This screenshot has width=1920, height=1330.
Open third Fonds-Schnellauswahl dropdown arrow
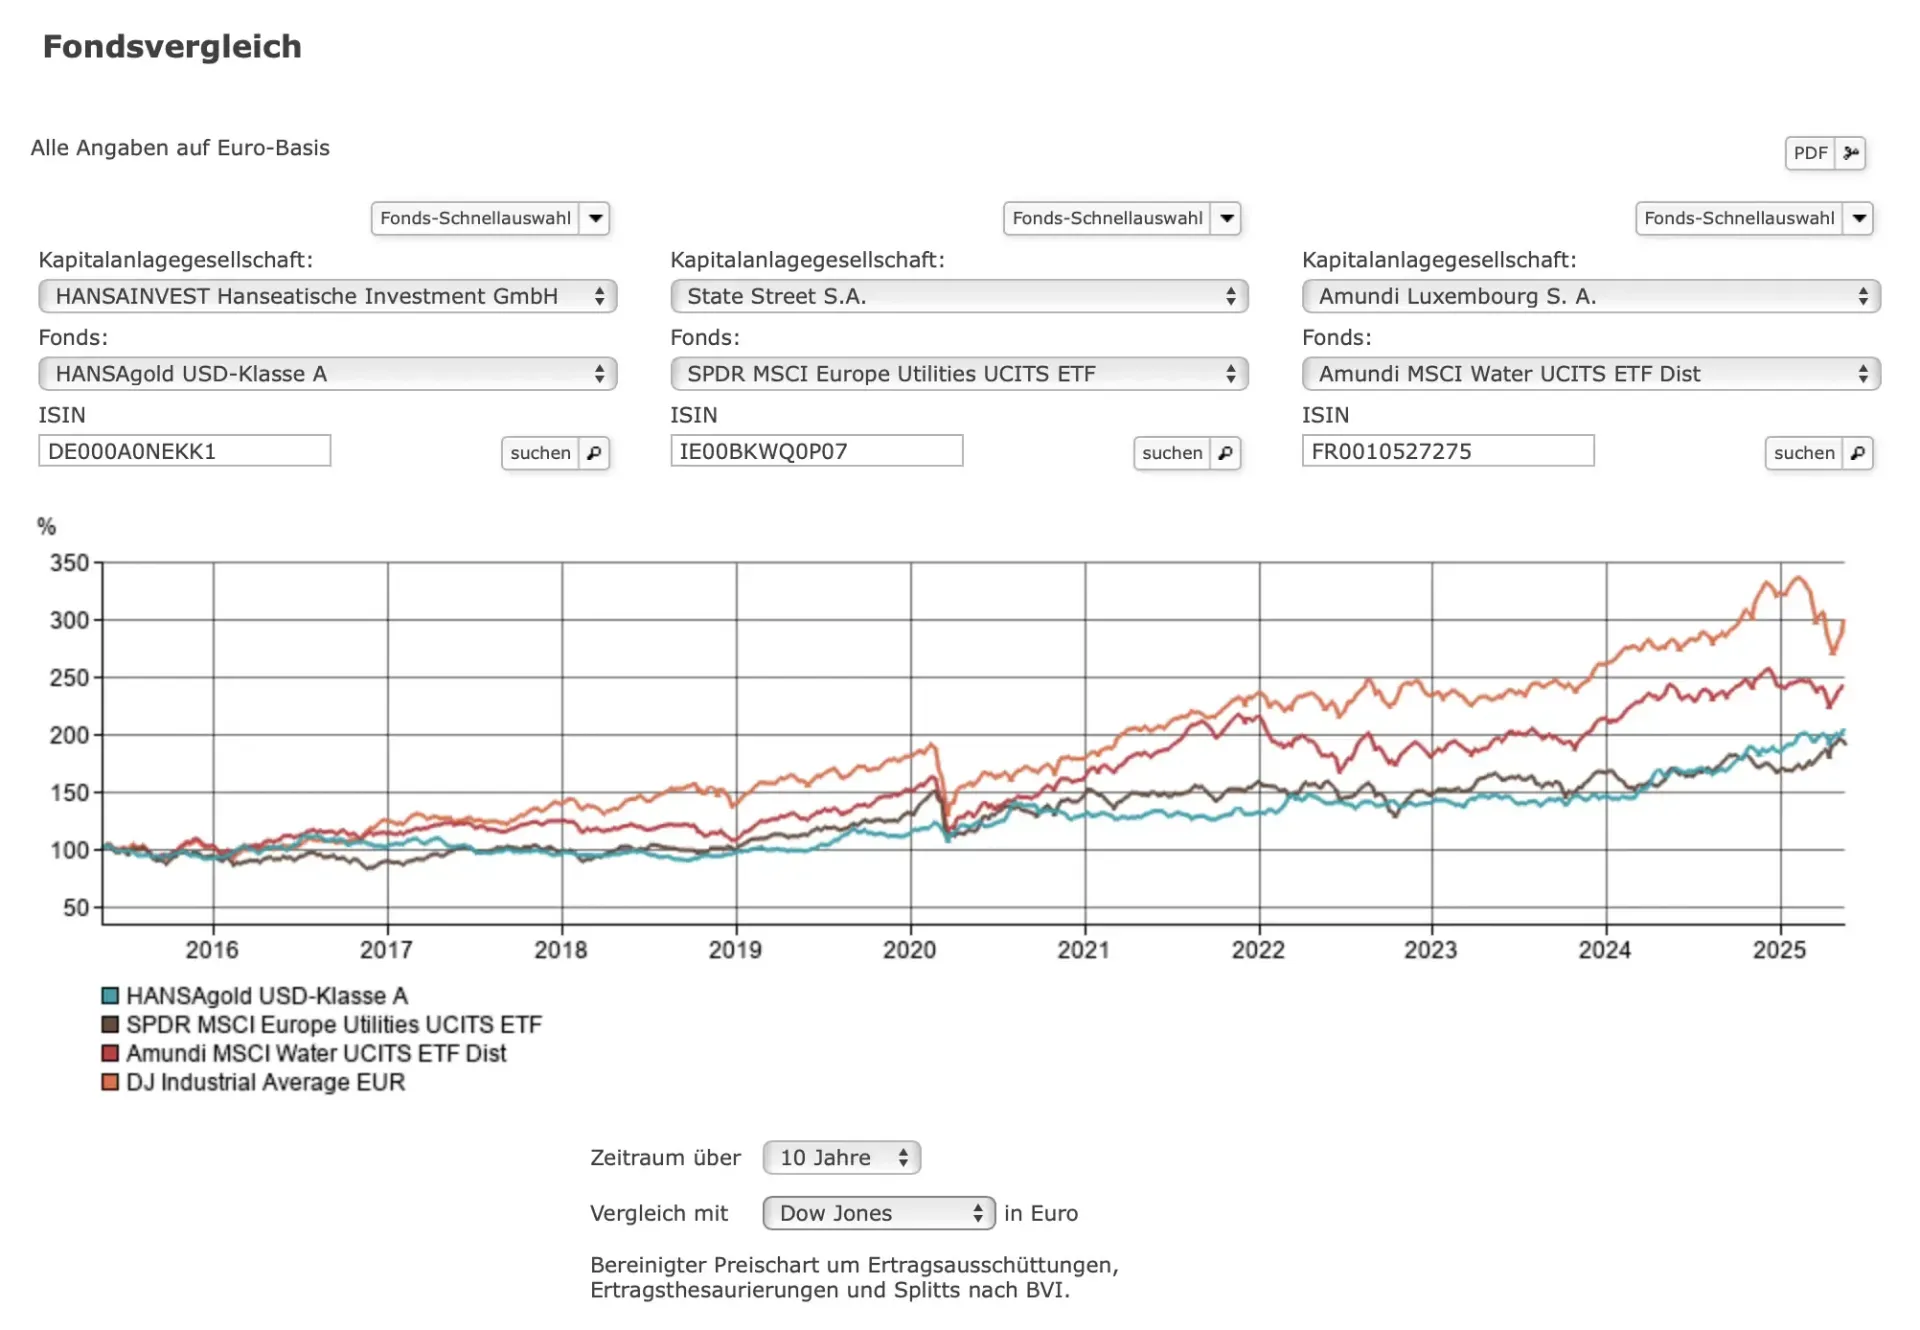[1859, 218]
